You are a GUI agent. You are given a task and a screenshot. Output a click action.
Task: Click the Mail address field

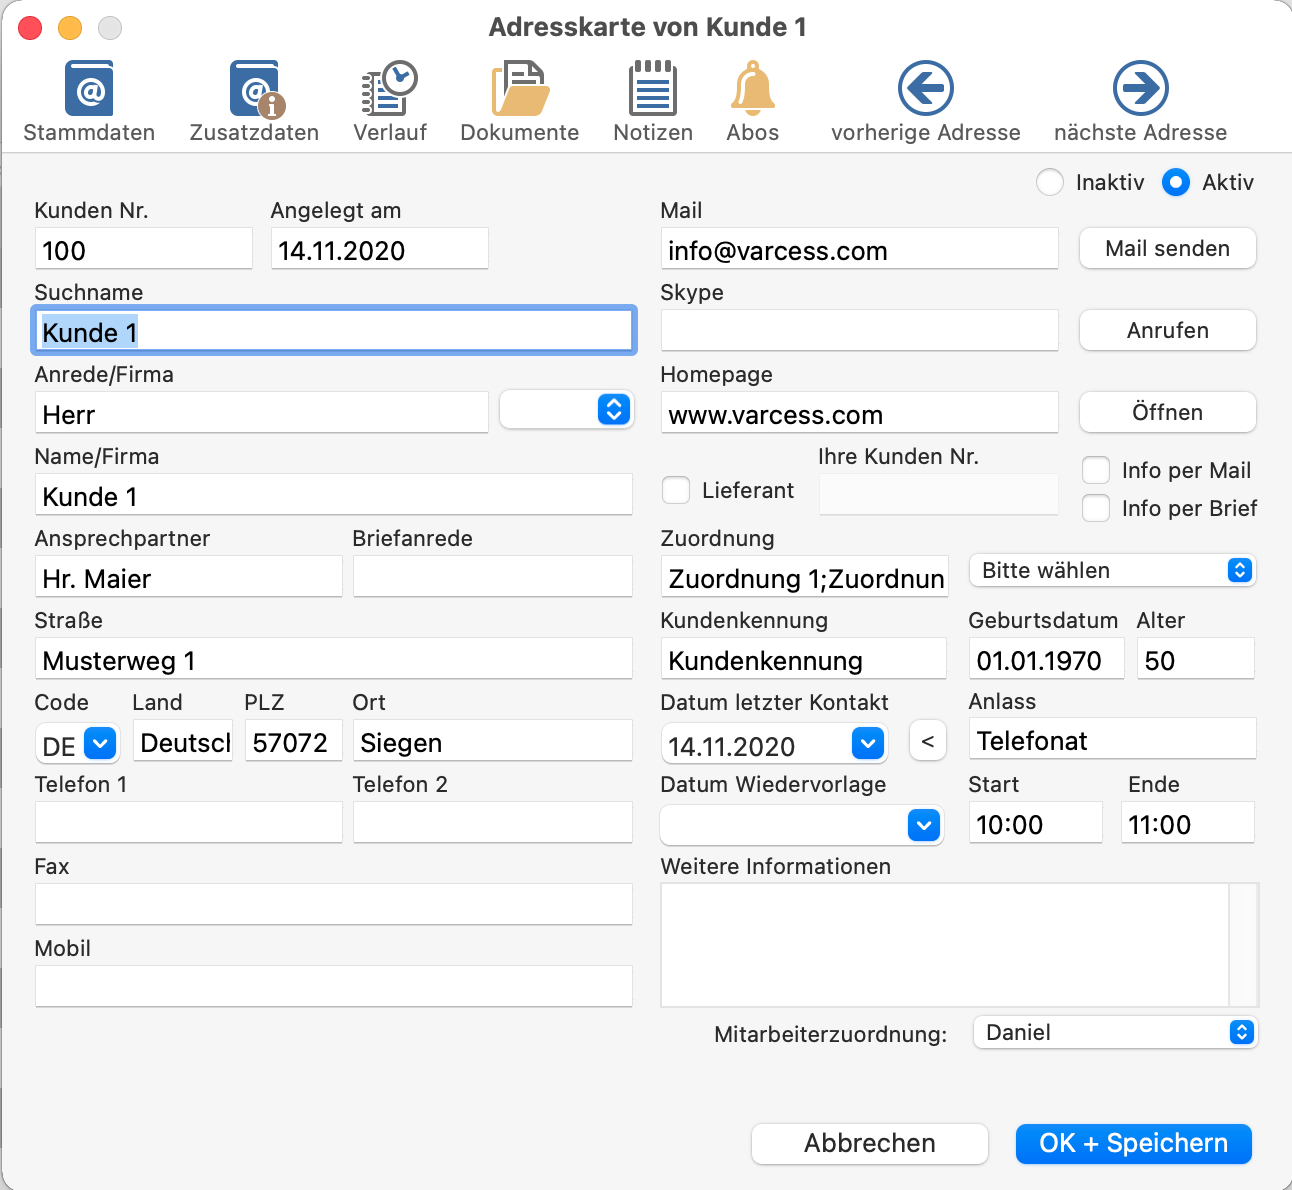[860, 248]
